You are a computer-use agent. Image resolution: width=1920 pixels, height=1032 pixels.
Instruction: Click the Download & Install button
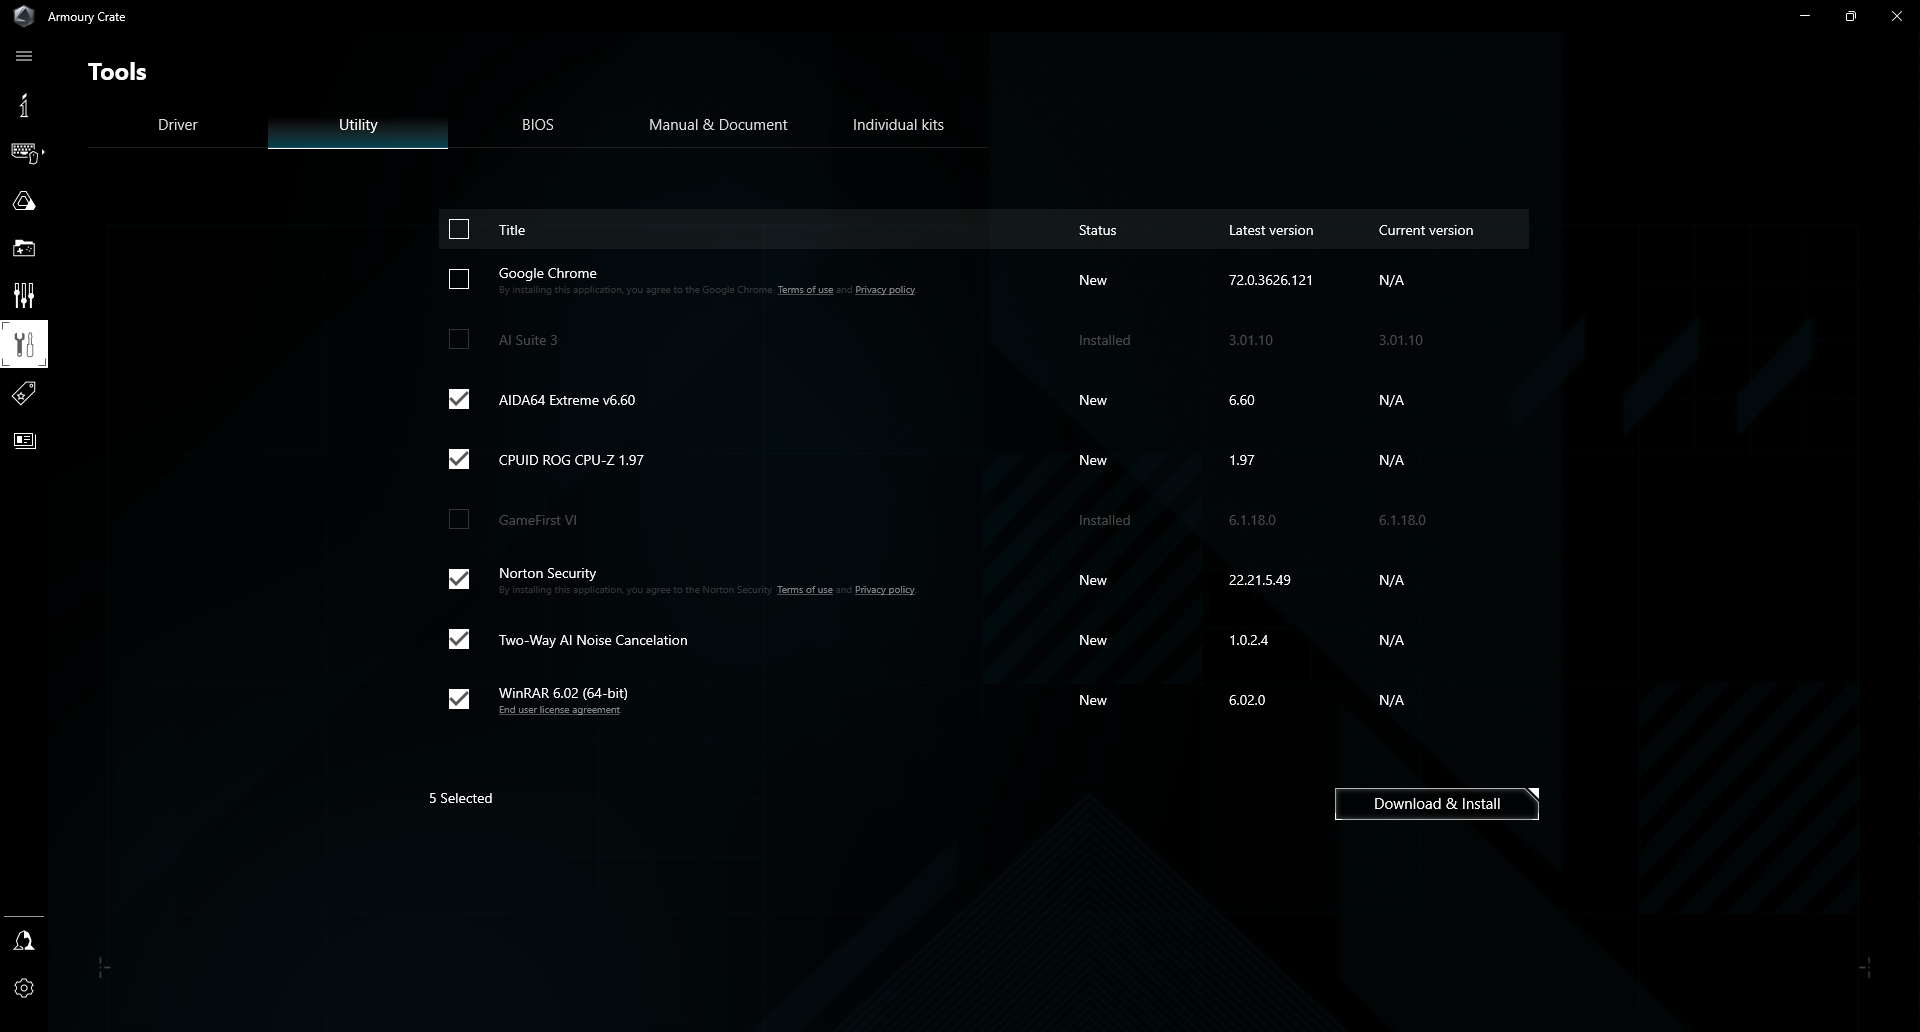[x=1437, y=803]
